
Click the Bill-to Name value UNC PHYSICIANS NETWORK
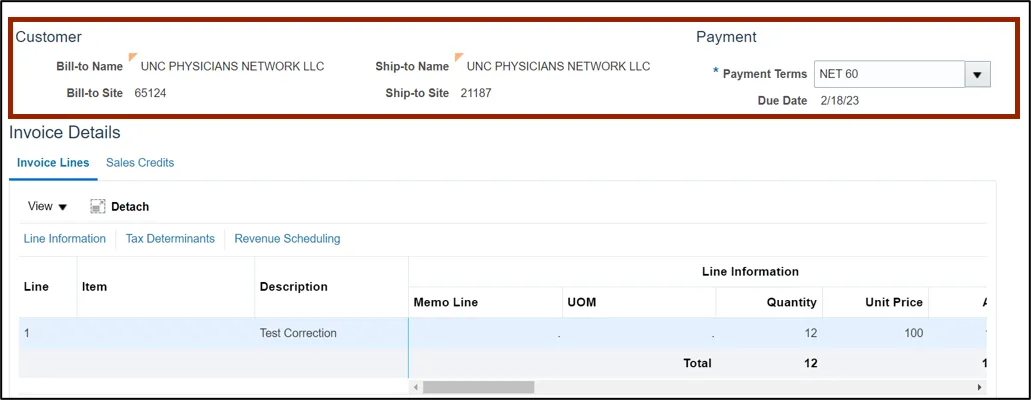[232, 67]
